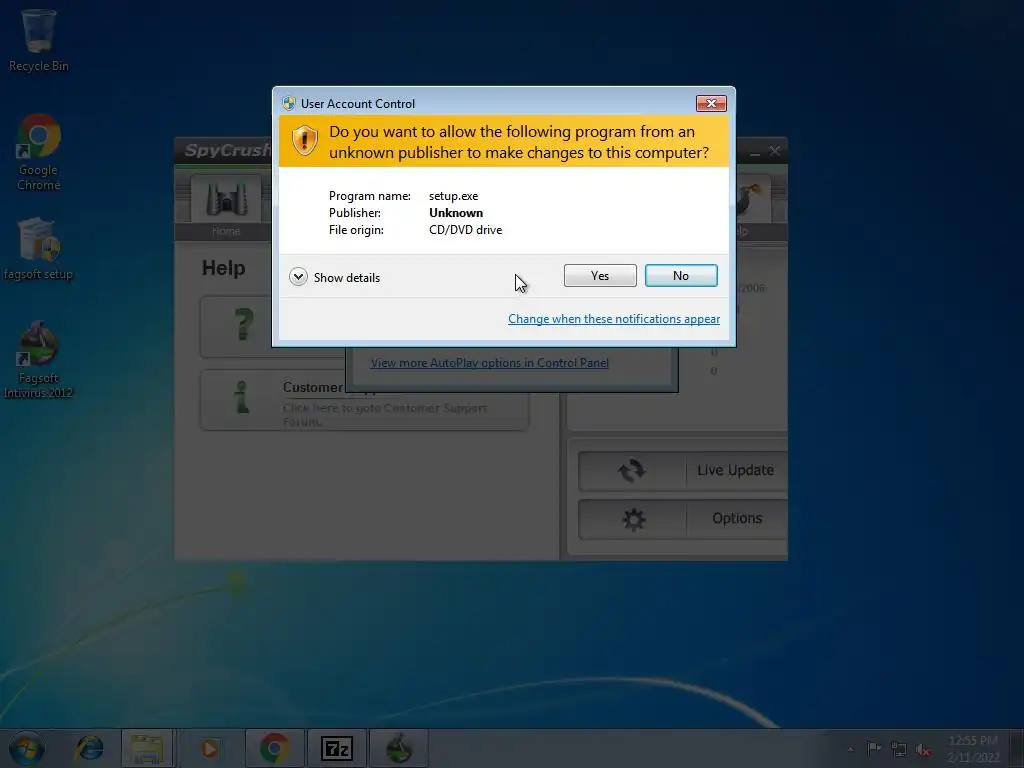Open Fagsoft Intivirus 2012 desktop shortcut
This screenshot has height=768, width=1024.
38,359
